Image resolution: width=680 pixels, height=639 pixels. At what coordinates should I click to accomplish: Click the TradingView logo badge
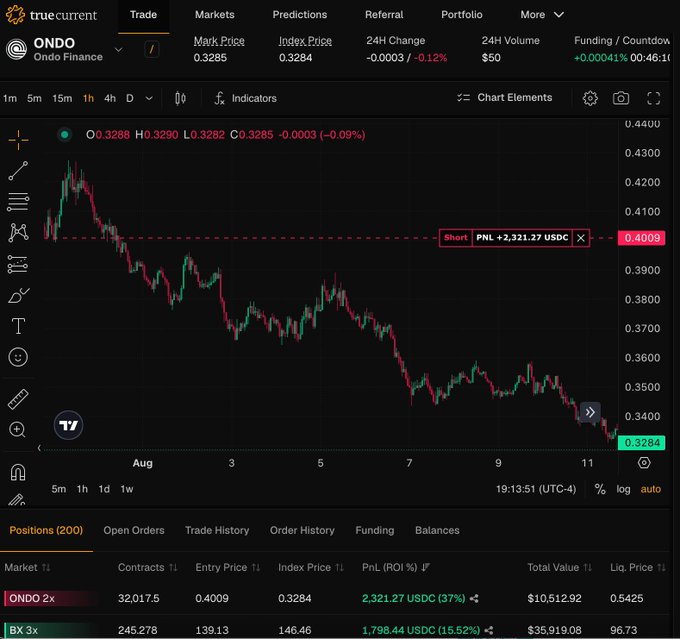pos(69,425)
